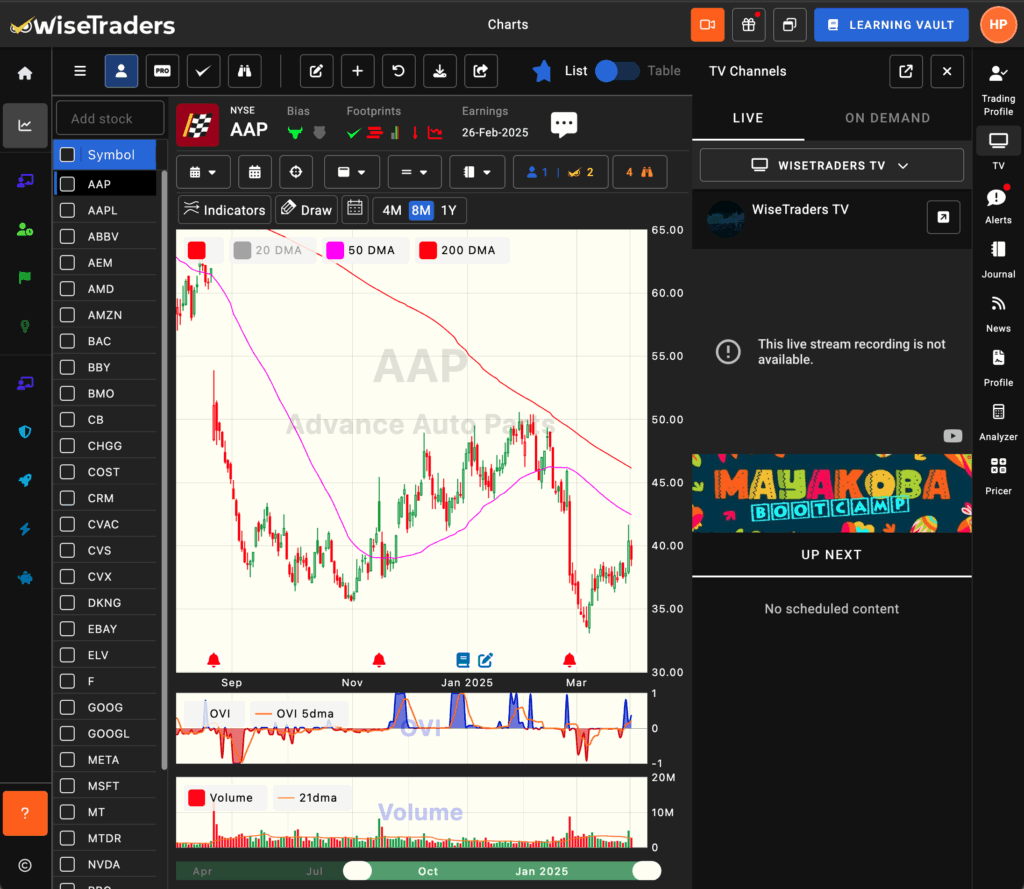Check the AAPL checkbox in stock list
1024x889 pixels.
(67, 211)
